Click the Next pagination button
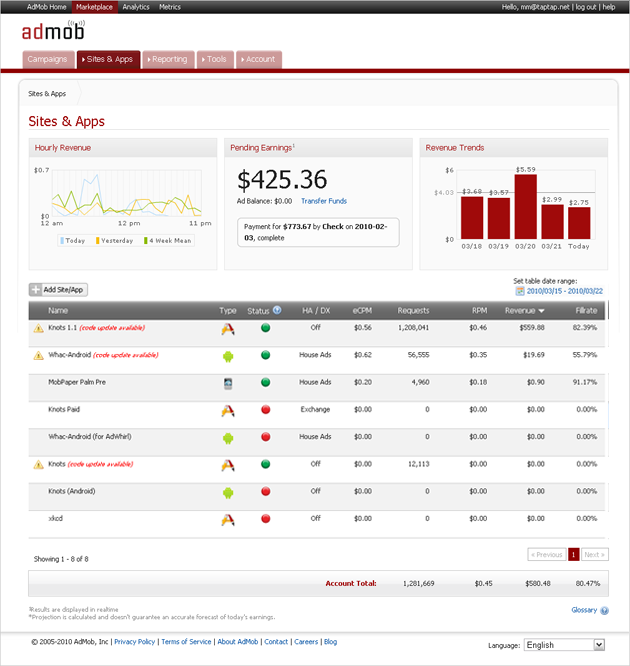Viewport: 630px width, 666px height. [594, 554]
